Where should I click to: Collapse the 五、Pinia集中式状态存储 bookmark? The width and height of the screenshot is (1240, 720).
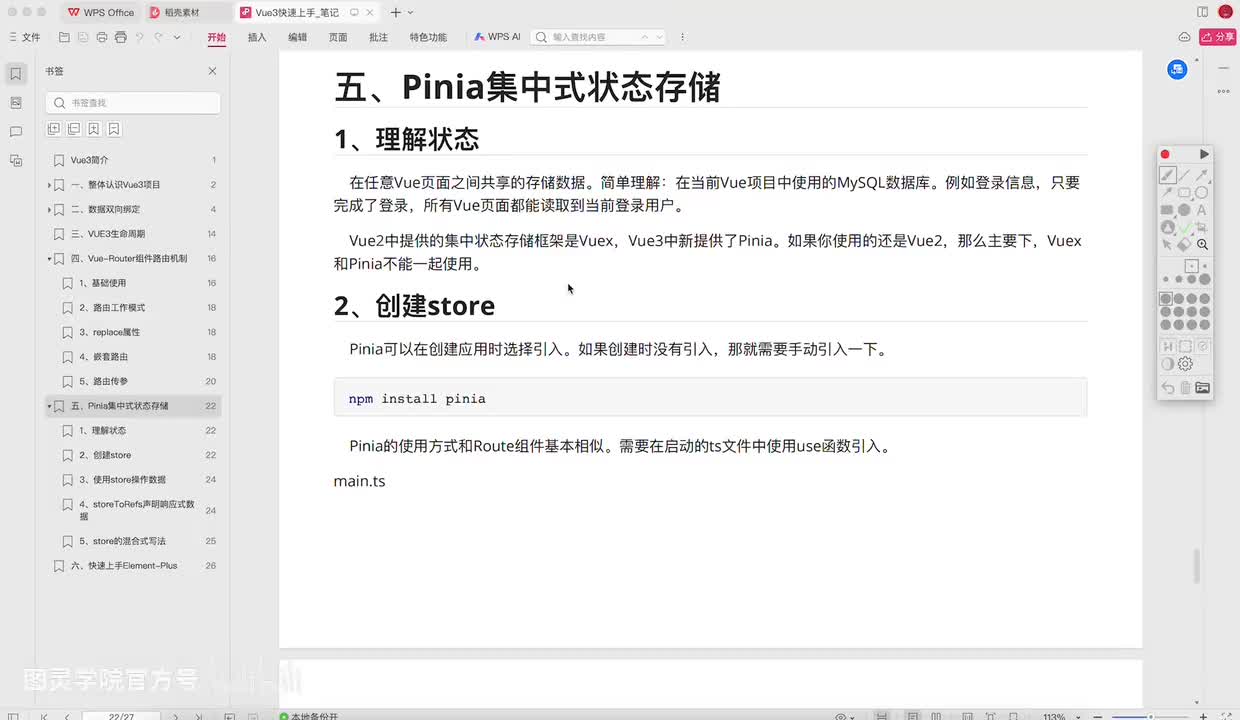pyautogui.click(x=49, y=406)
